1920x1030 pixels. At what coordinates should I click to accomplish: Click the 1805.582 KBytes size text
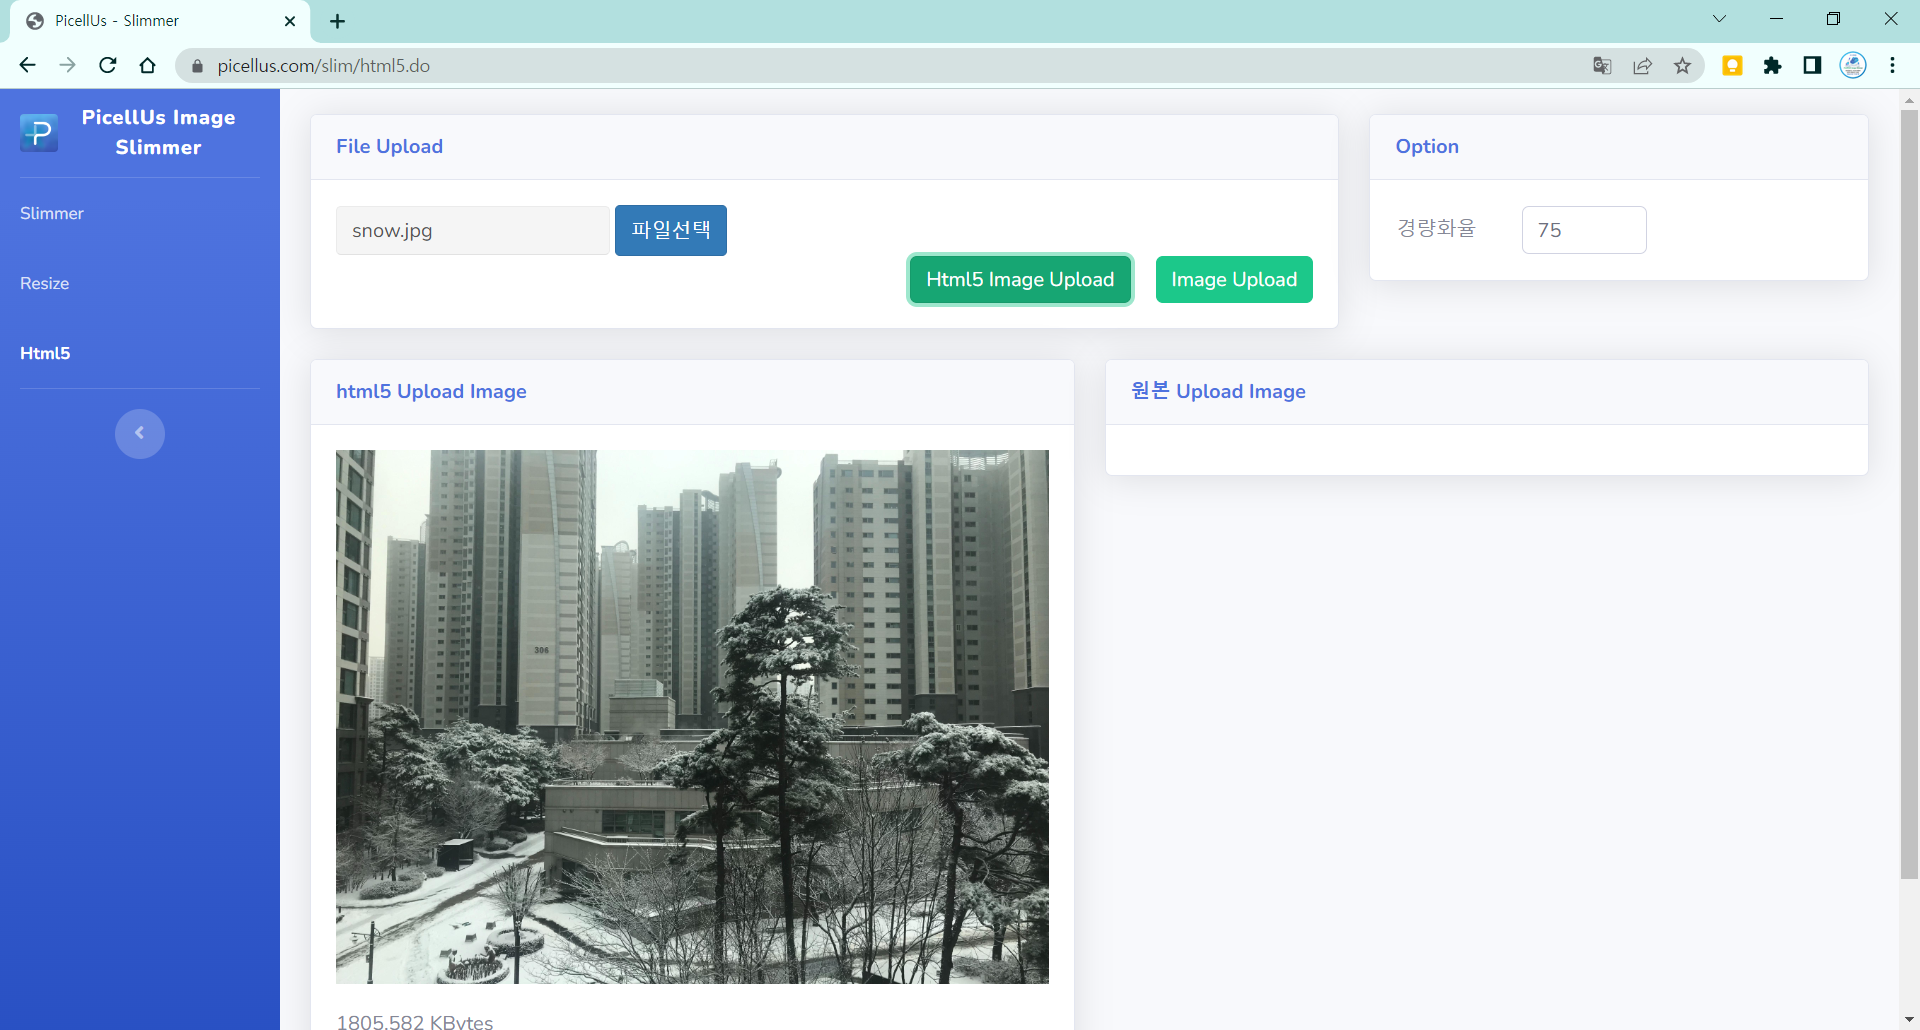click(x=415, y=1021)
